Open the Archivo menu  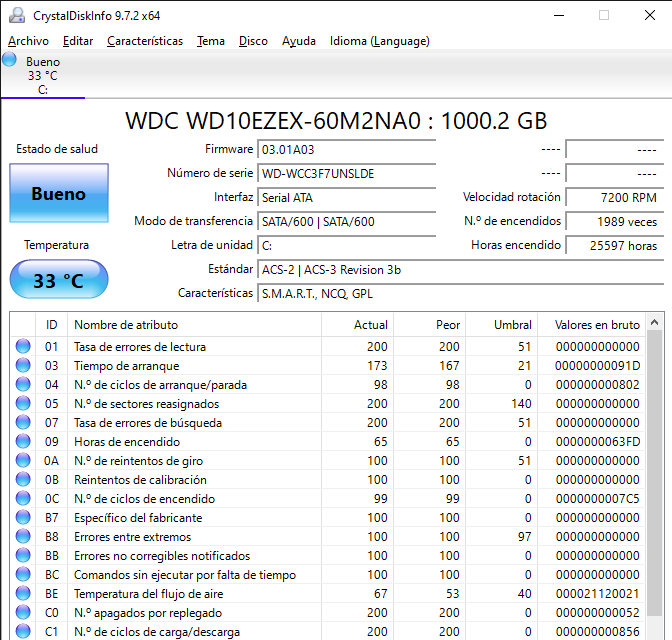[x=28, y=41]
